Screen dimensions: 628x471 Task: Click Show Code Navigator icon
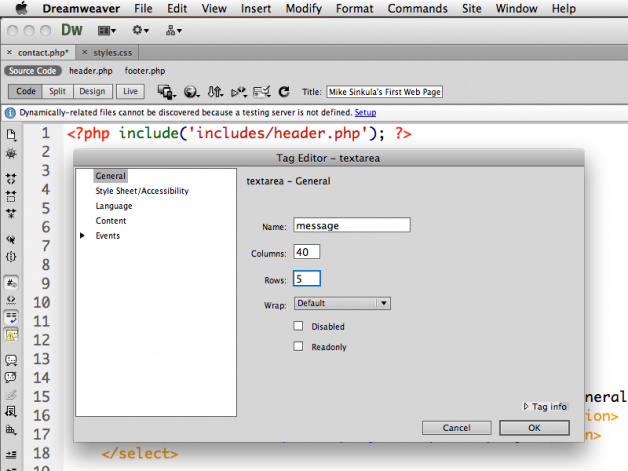11,153
